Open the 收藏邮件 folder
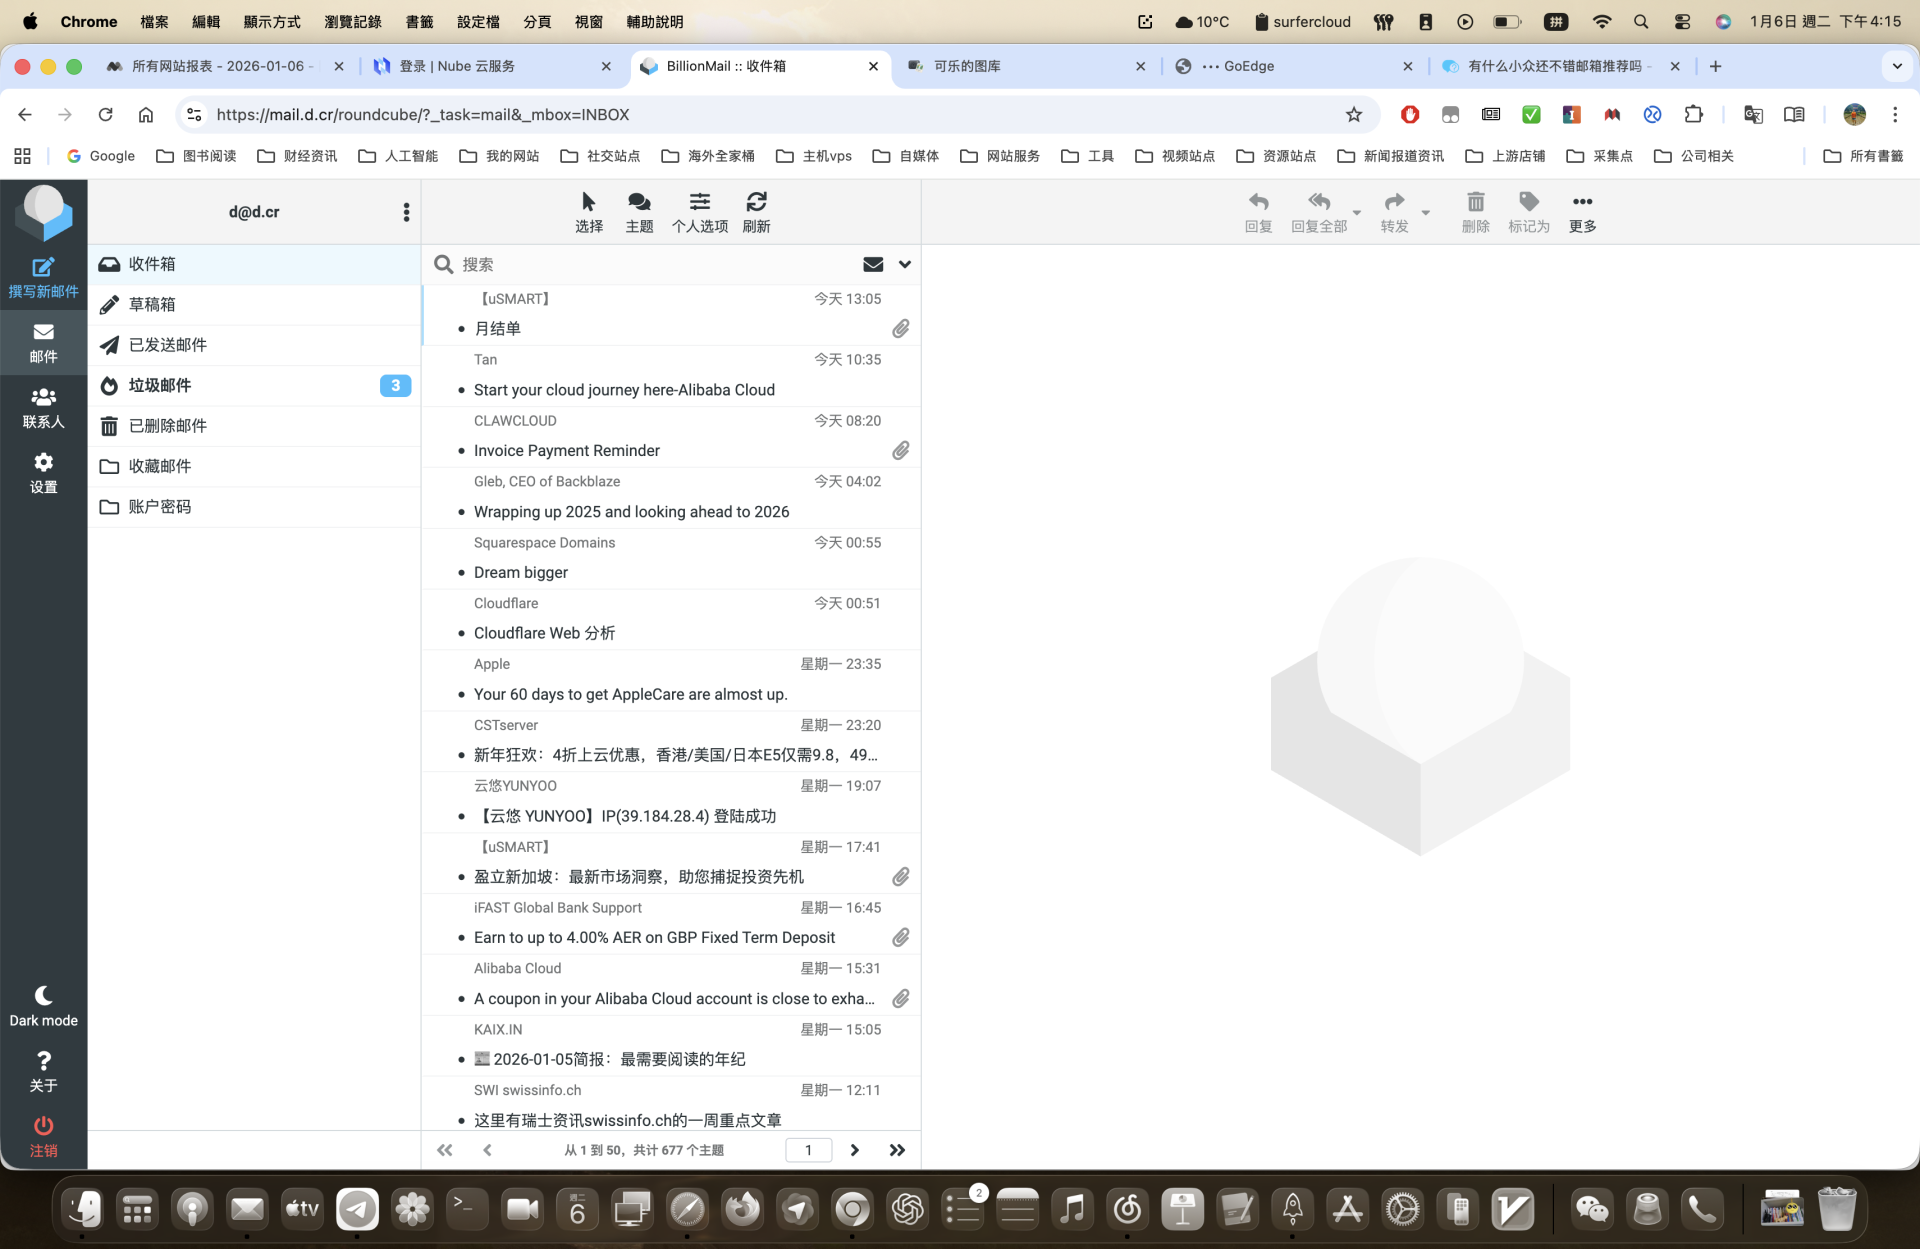The image size is (1920, 1249). pos(254,466)
